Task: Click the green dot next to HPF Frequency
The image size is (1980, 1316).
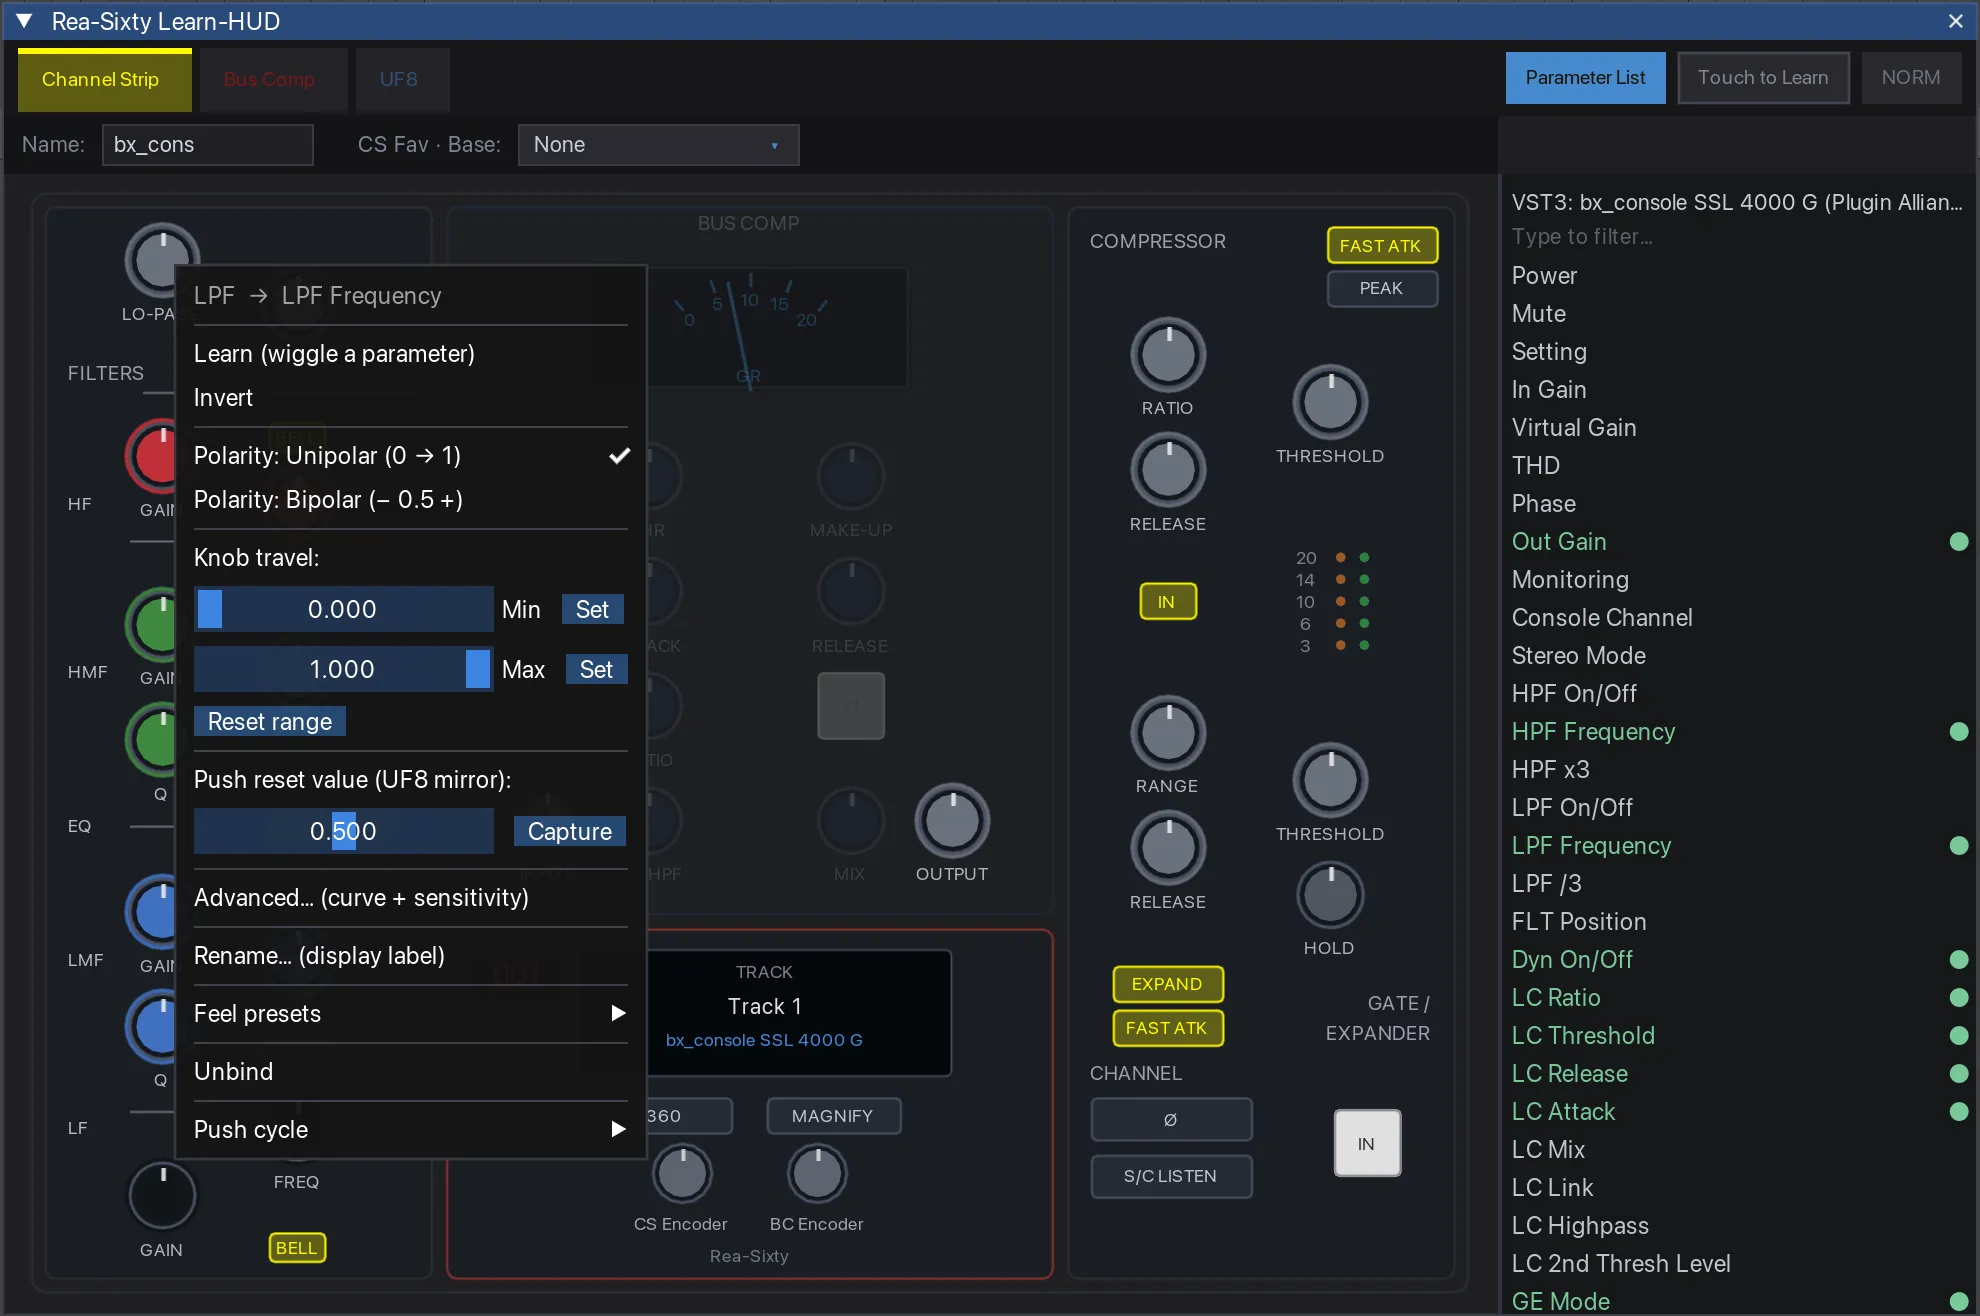Action: [1959, 732]
